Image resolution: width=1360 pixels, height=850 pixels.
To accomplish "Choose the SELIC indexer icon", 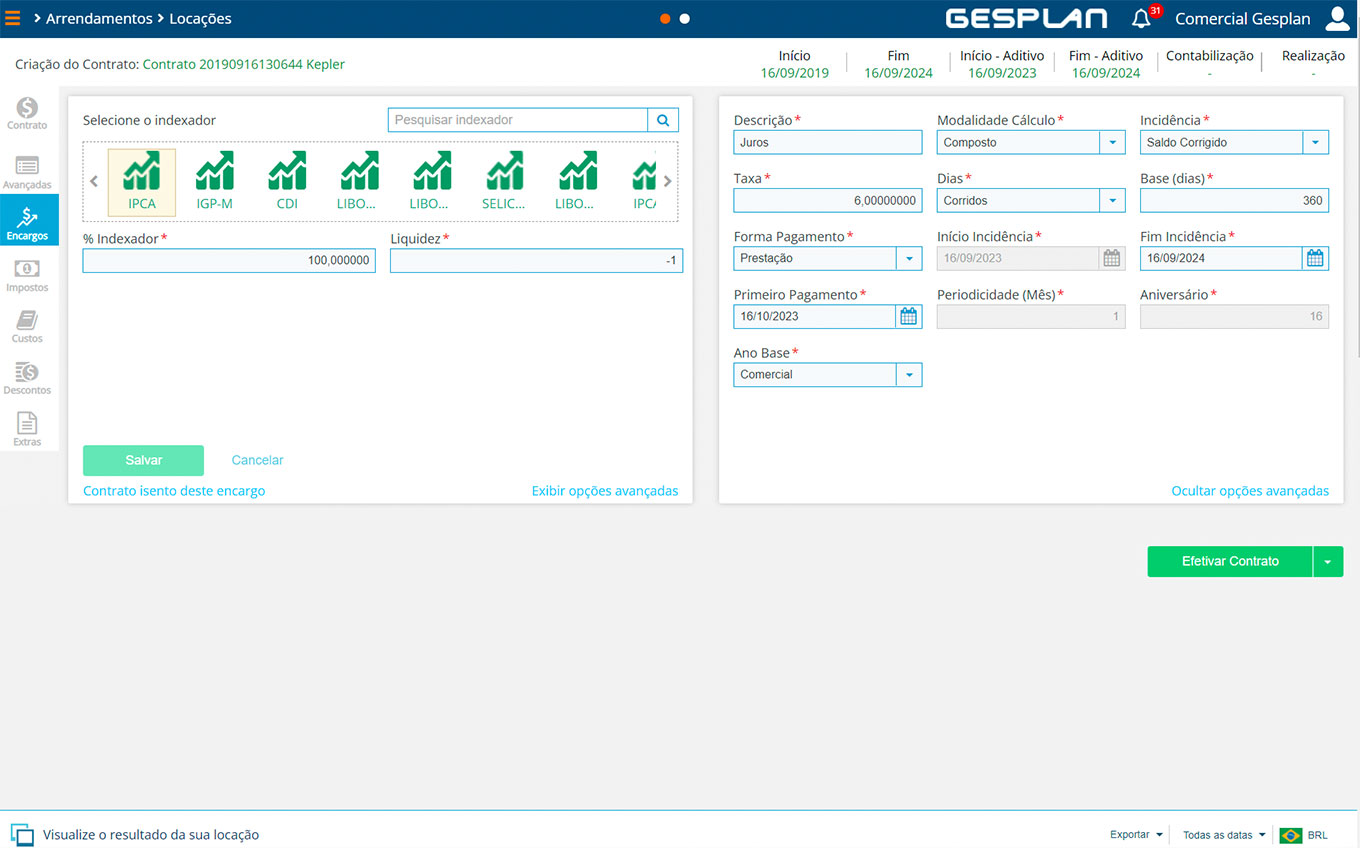I will pos(504,180).
